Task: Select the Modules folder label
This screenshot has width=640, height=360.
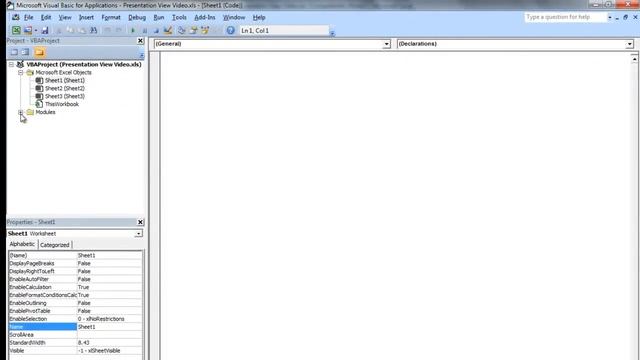Action: point(45,112)
